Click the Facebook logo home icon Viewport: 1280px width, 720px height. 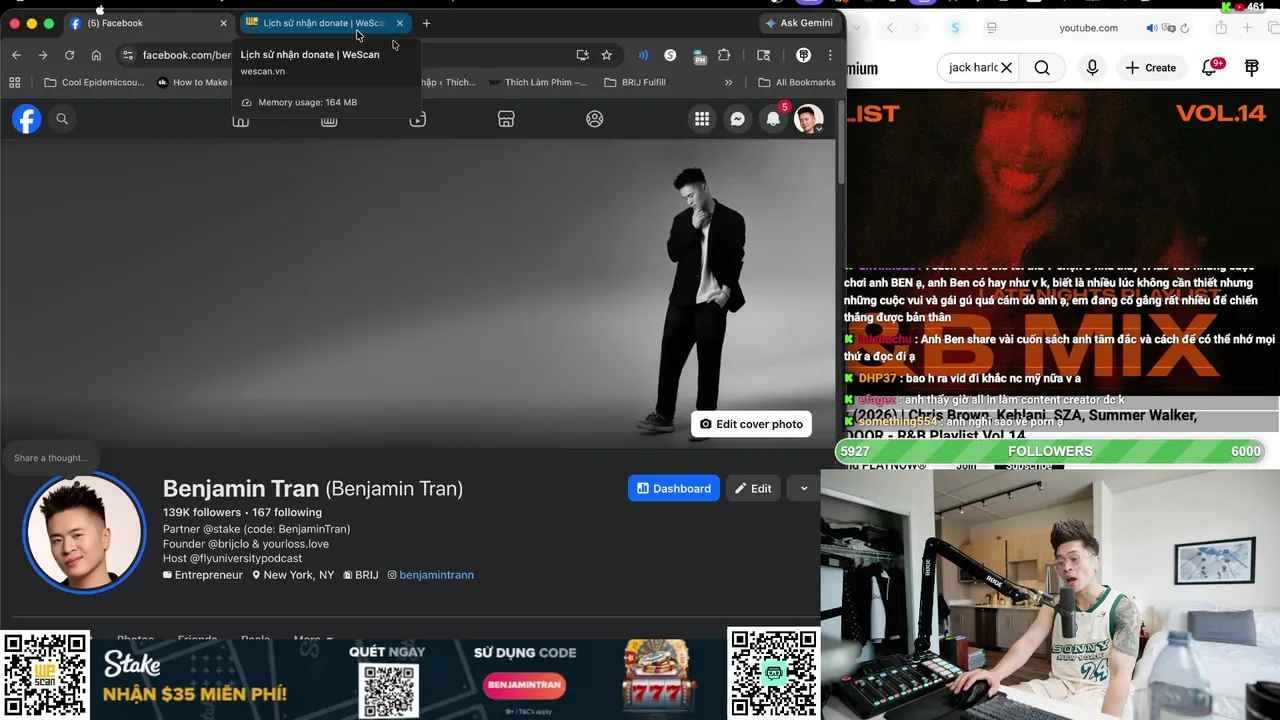click(x=27, y=119)
